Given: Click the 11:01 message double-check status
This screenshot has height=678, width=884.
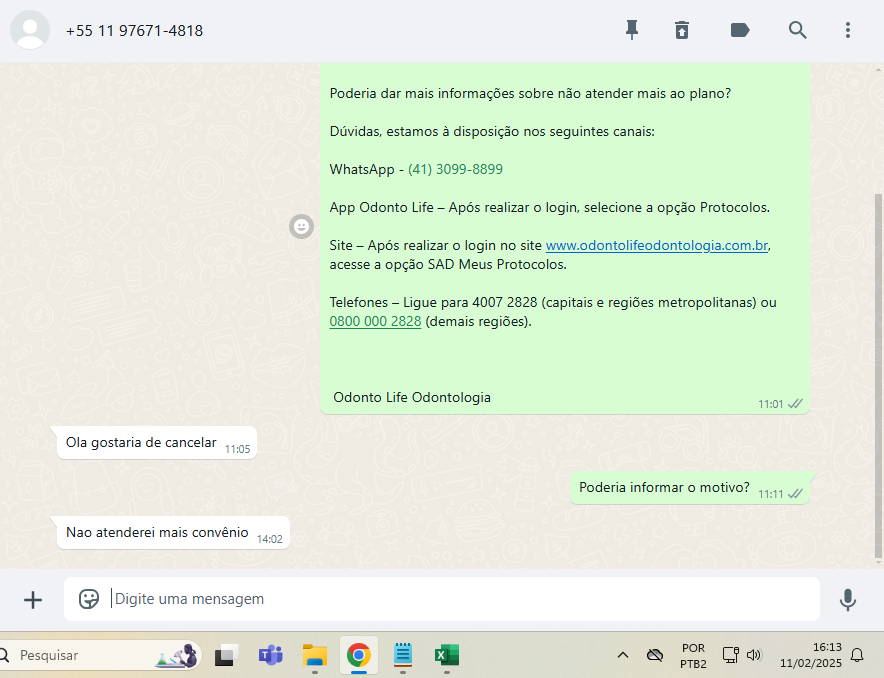Looking at the screenshot, I should [x=795, y=404].
